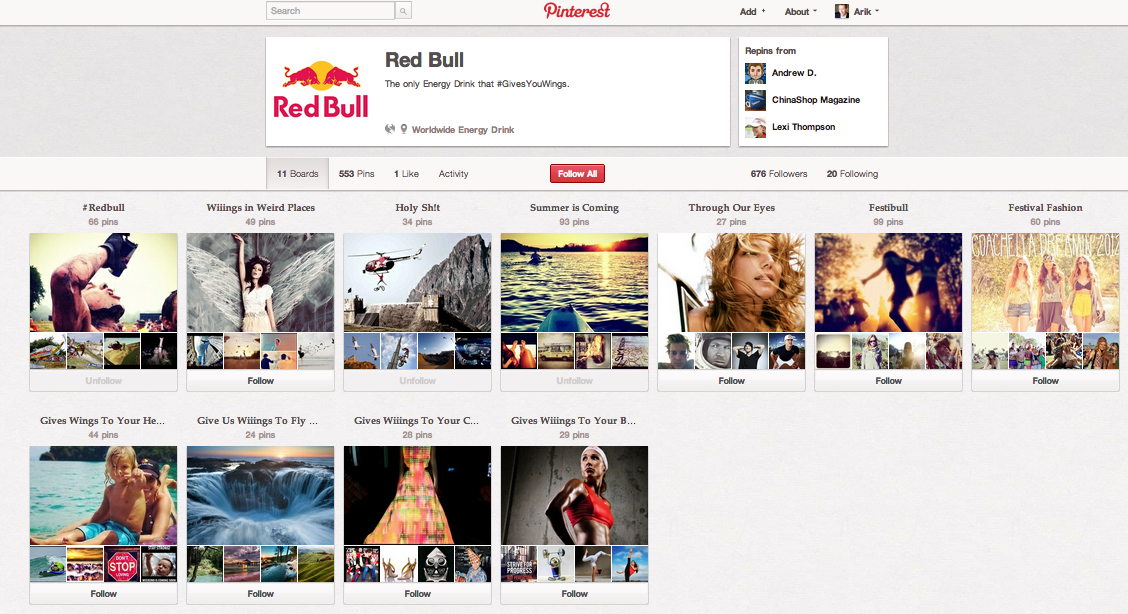Click the globe website icon in profile
This screenshot has width=1128, height=614.
click(x=390, y=129)
